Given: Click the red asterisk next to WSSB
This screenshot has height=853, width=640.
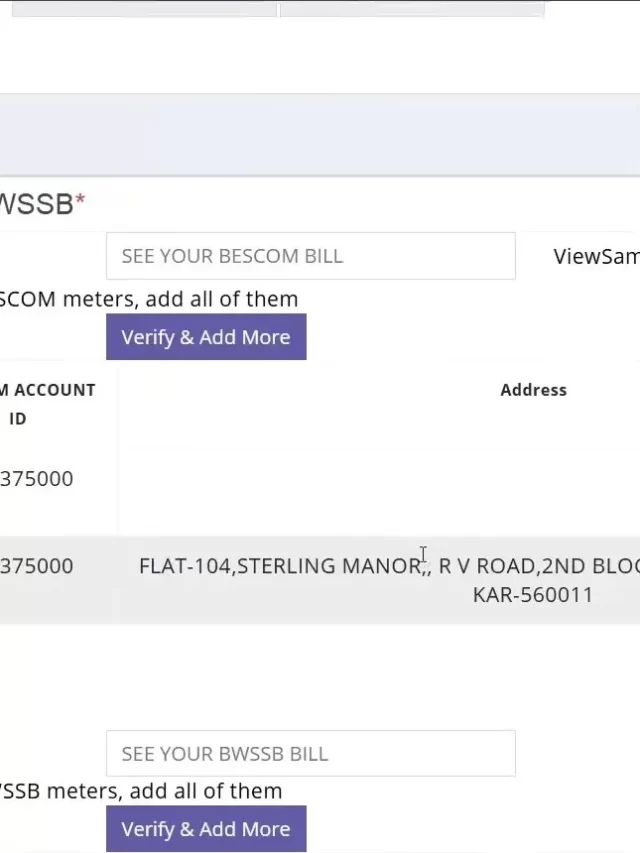Looking at the screenshot, I should tap(80, 200).
